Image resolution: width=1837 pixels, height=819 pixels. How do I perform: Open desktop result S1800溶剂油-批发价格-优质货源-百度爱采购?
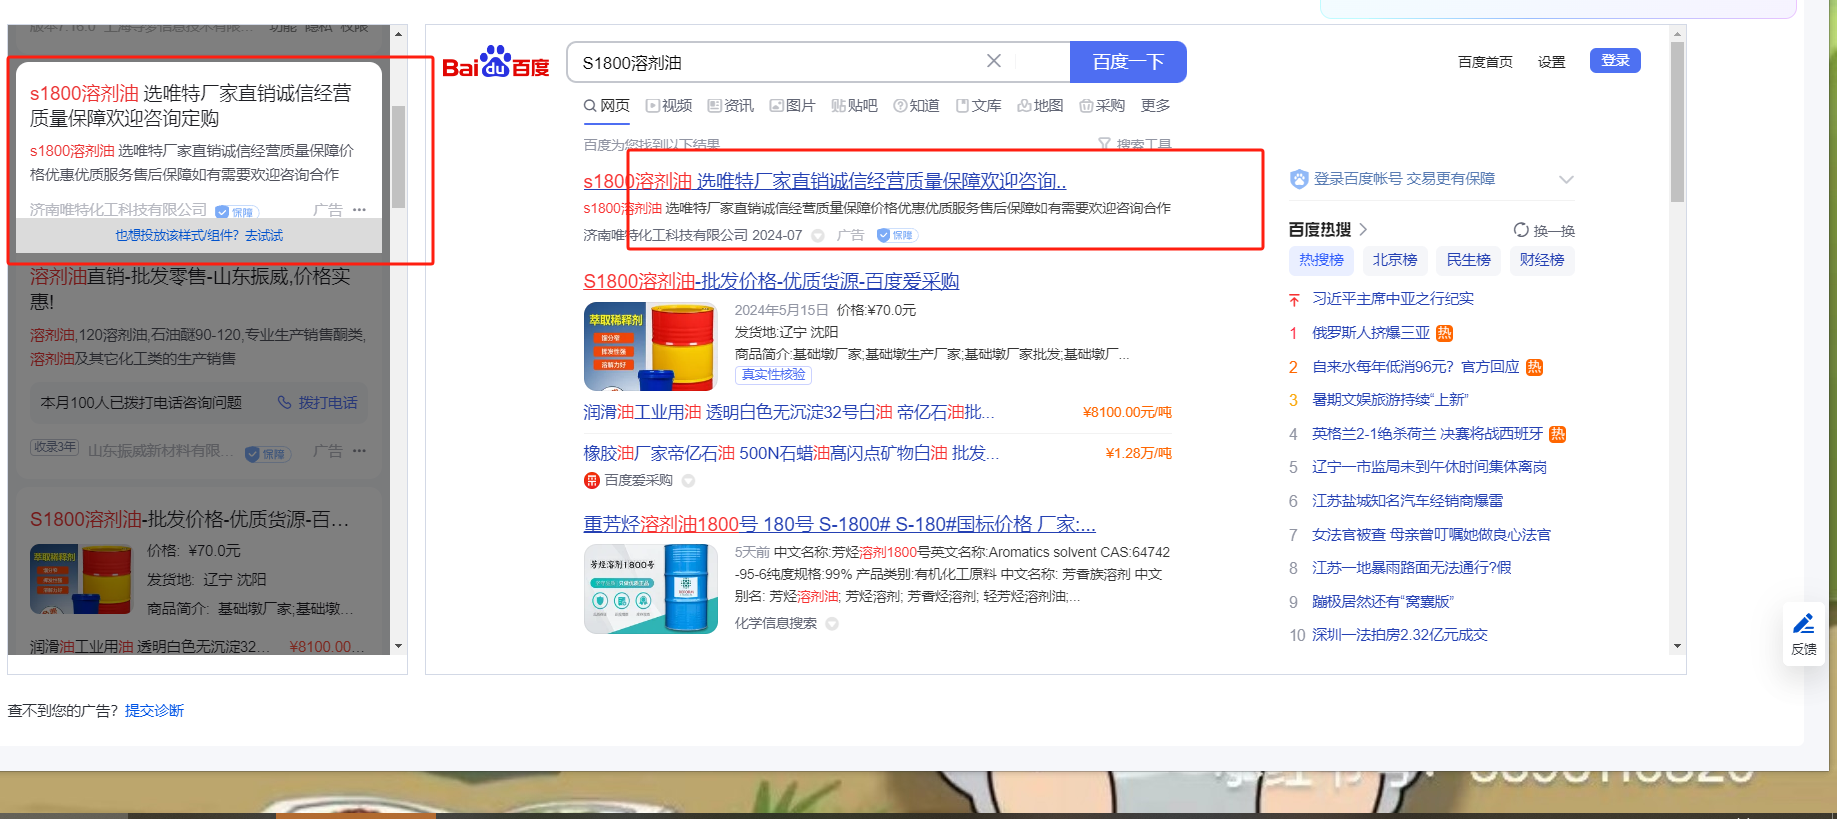pos(771,281)
